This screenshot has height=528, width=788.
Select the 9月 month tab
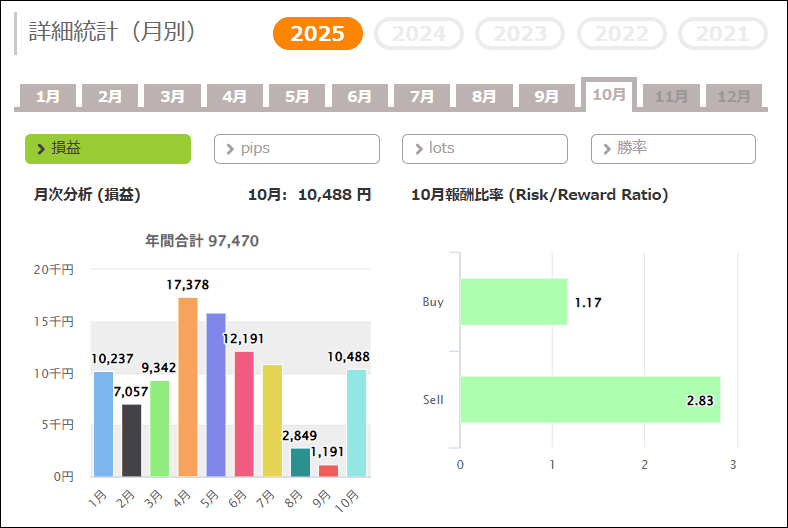[546, 97]
